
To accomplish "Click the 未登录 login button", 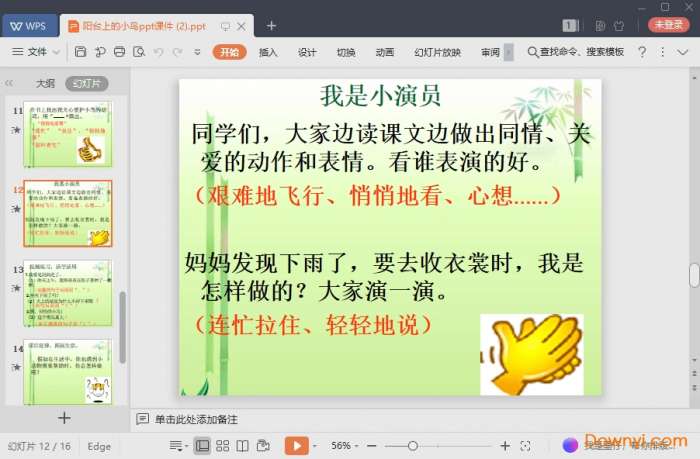I will 668,25.
